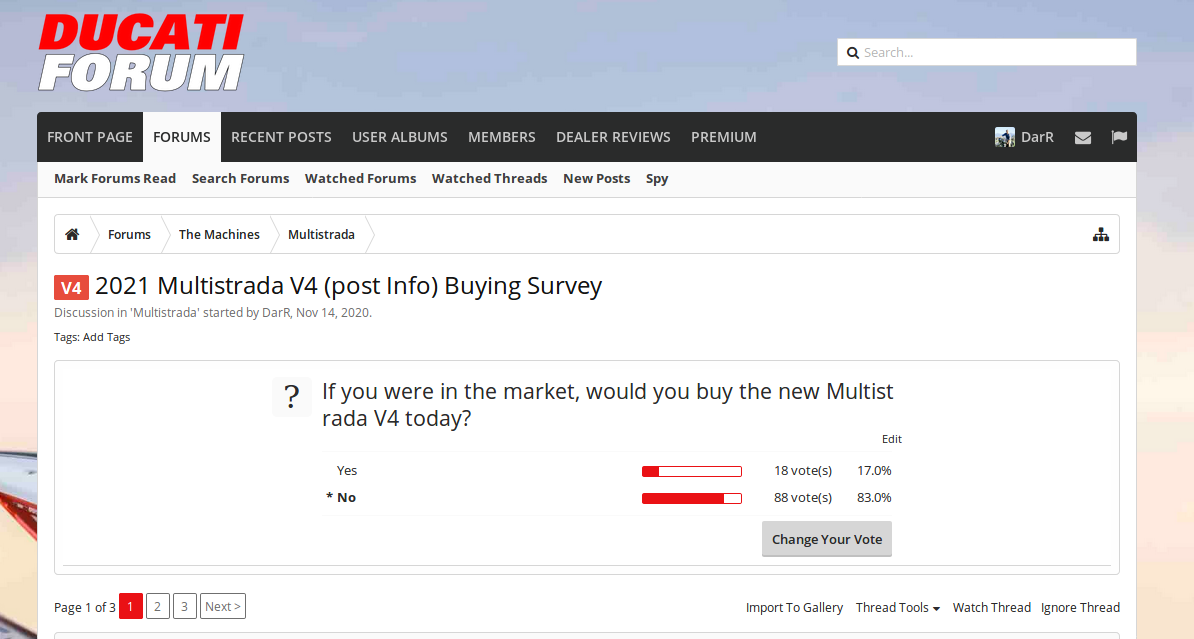Screen dimensions: 1194x639
Task: Open the Forums navigation tab
Action: pos(182,137)
